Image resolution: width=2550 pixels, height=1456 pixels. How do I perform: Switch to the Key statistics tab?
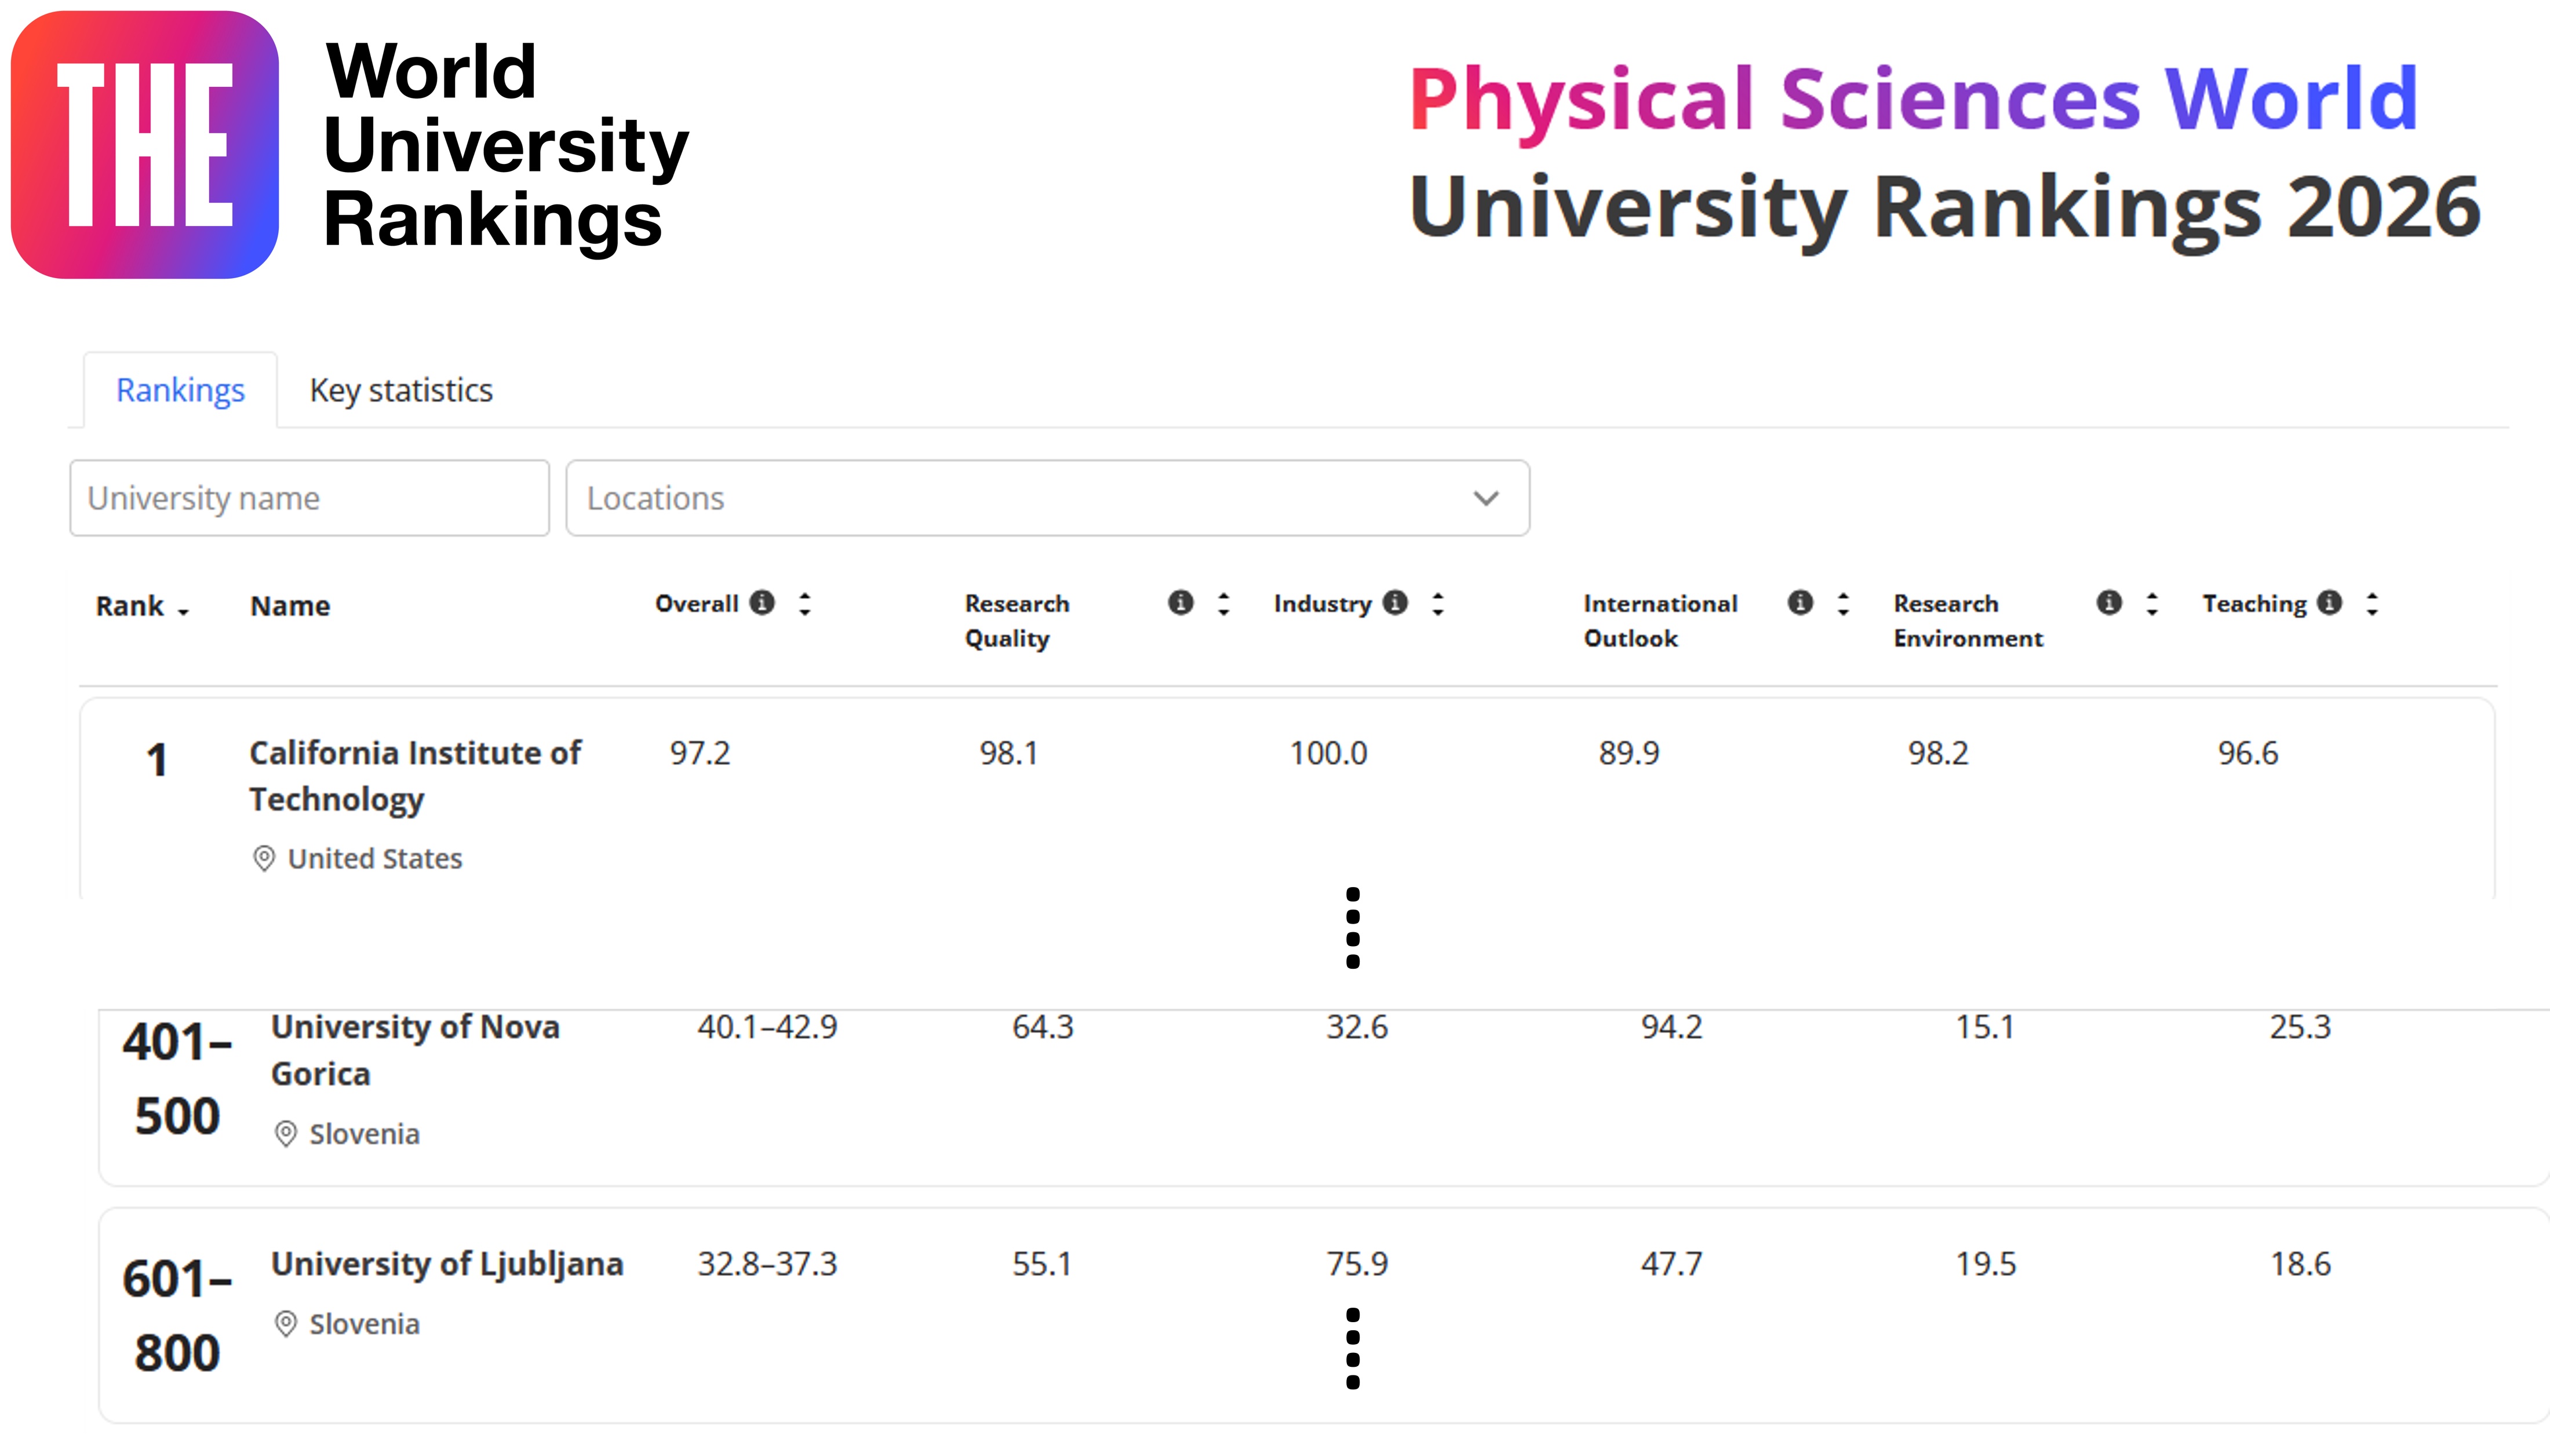pyautogui.click(x=401, y=390)
